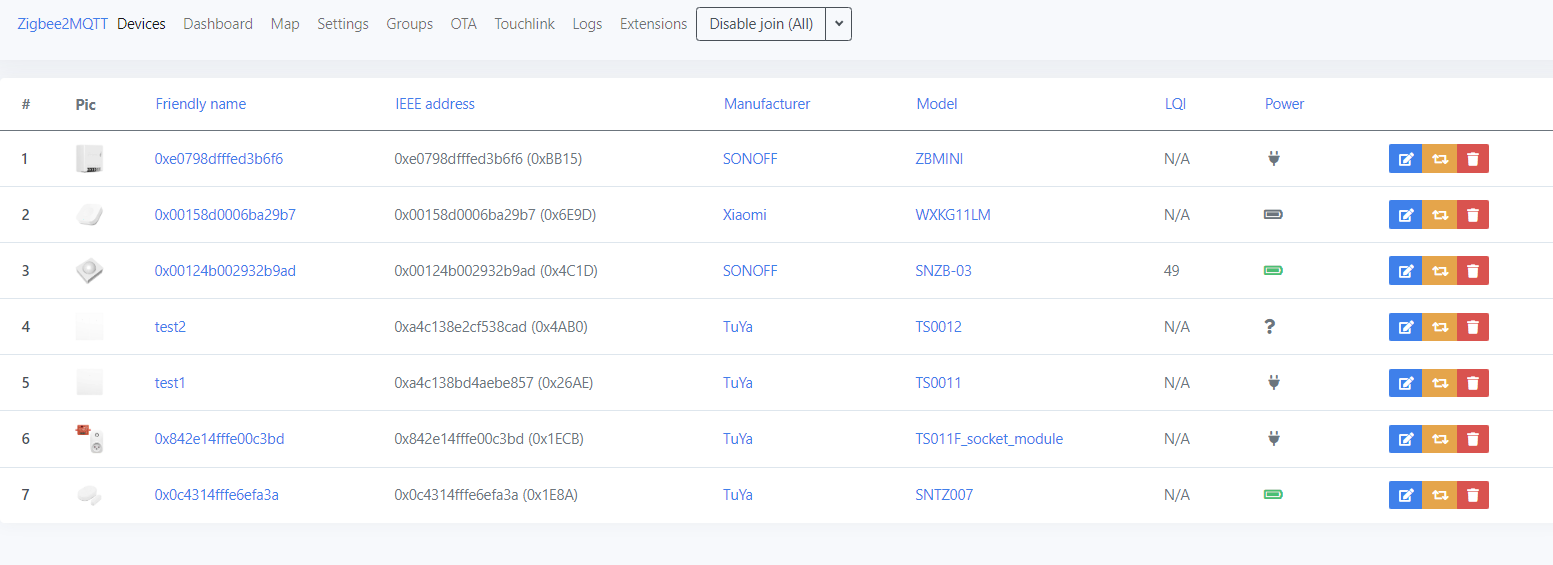
Task: Delete the SNZB-03 device using its trash icon
Action: click(1473, 271)
